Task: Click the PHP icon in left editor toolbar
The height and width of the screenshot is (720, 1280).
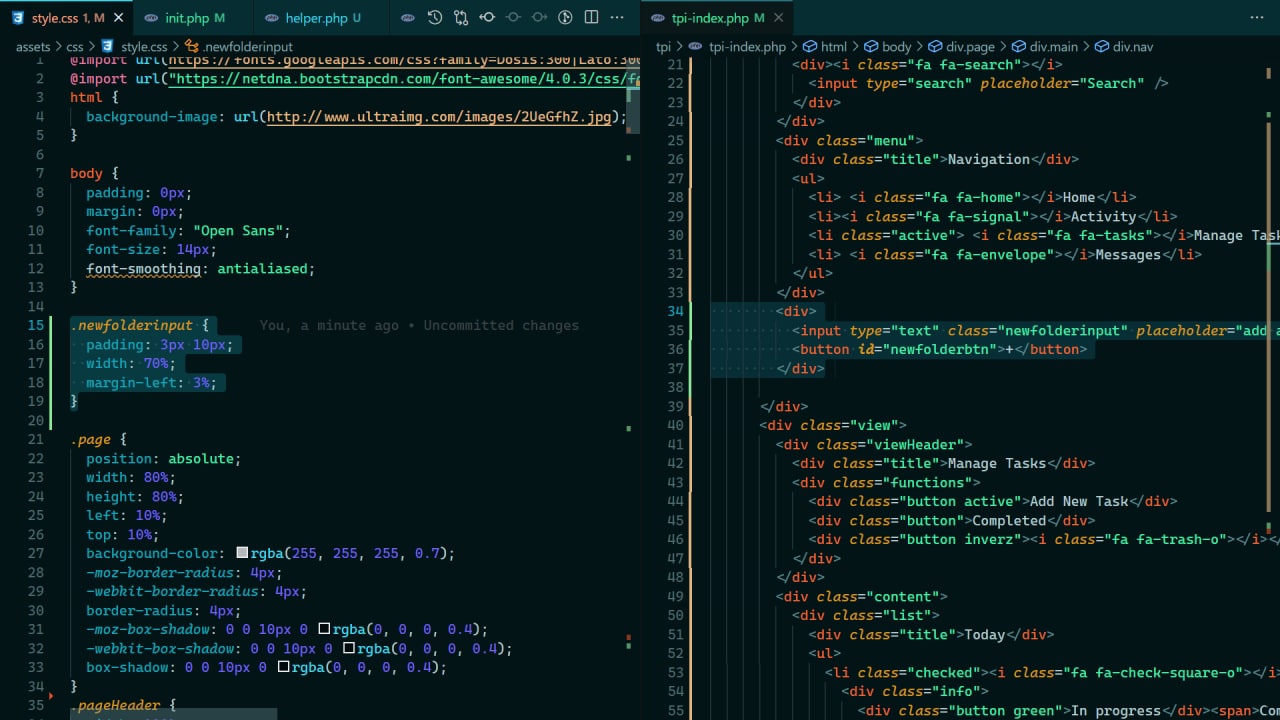Action: [409, 18]
